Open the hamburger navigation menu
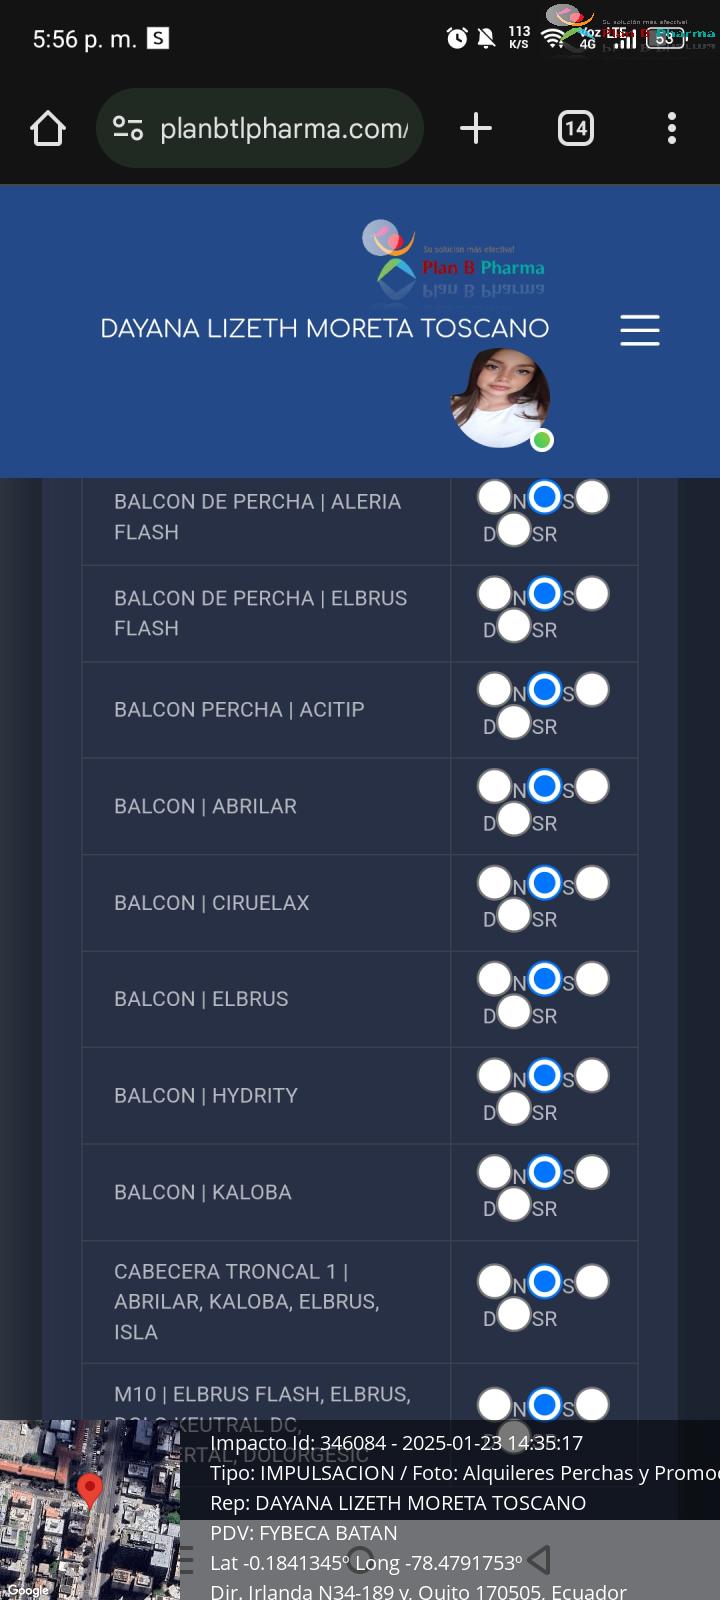720x1600 pixels. (x=640, y=330)
